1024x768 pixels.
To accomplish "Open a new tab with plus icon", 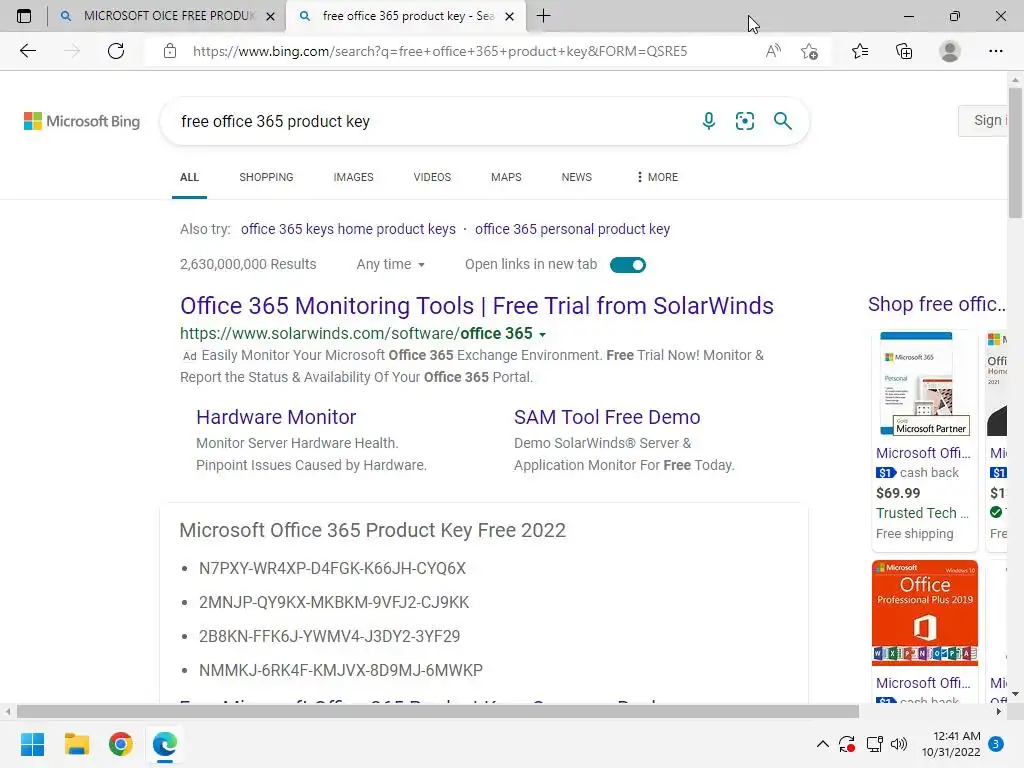I will pos(543,16).
